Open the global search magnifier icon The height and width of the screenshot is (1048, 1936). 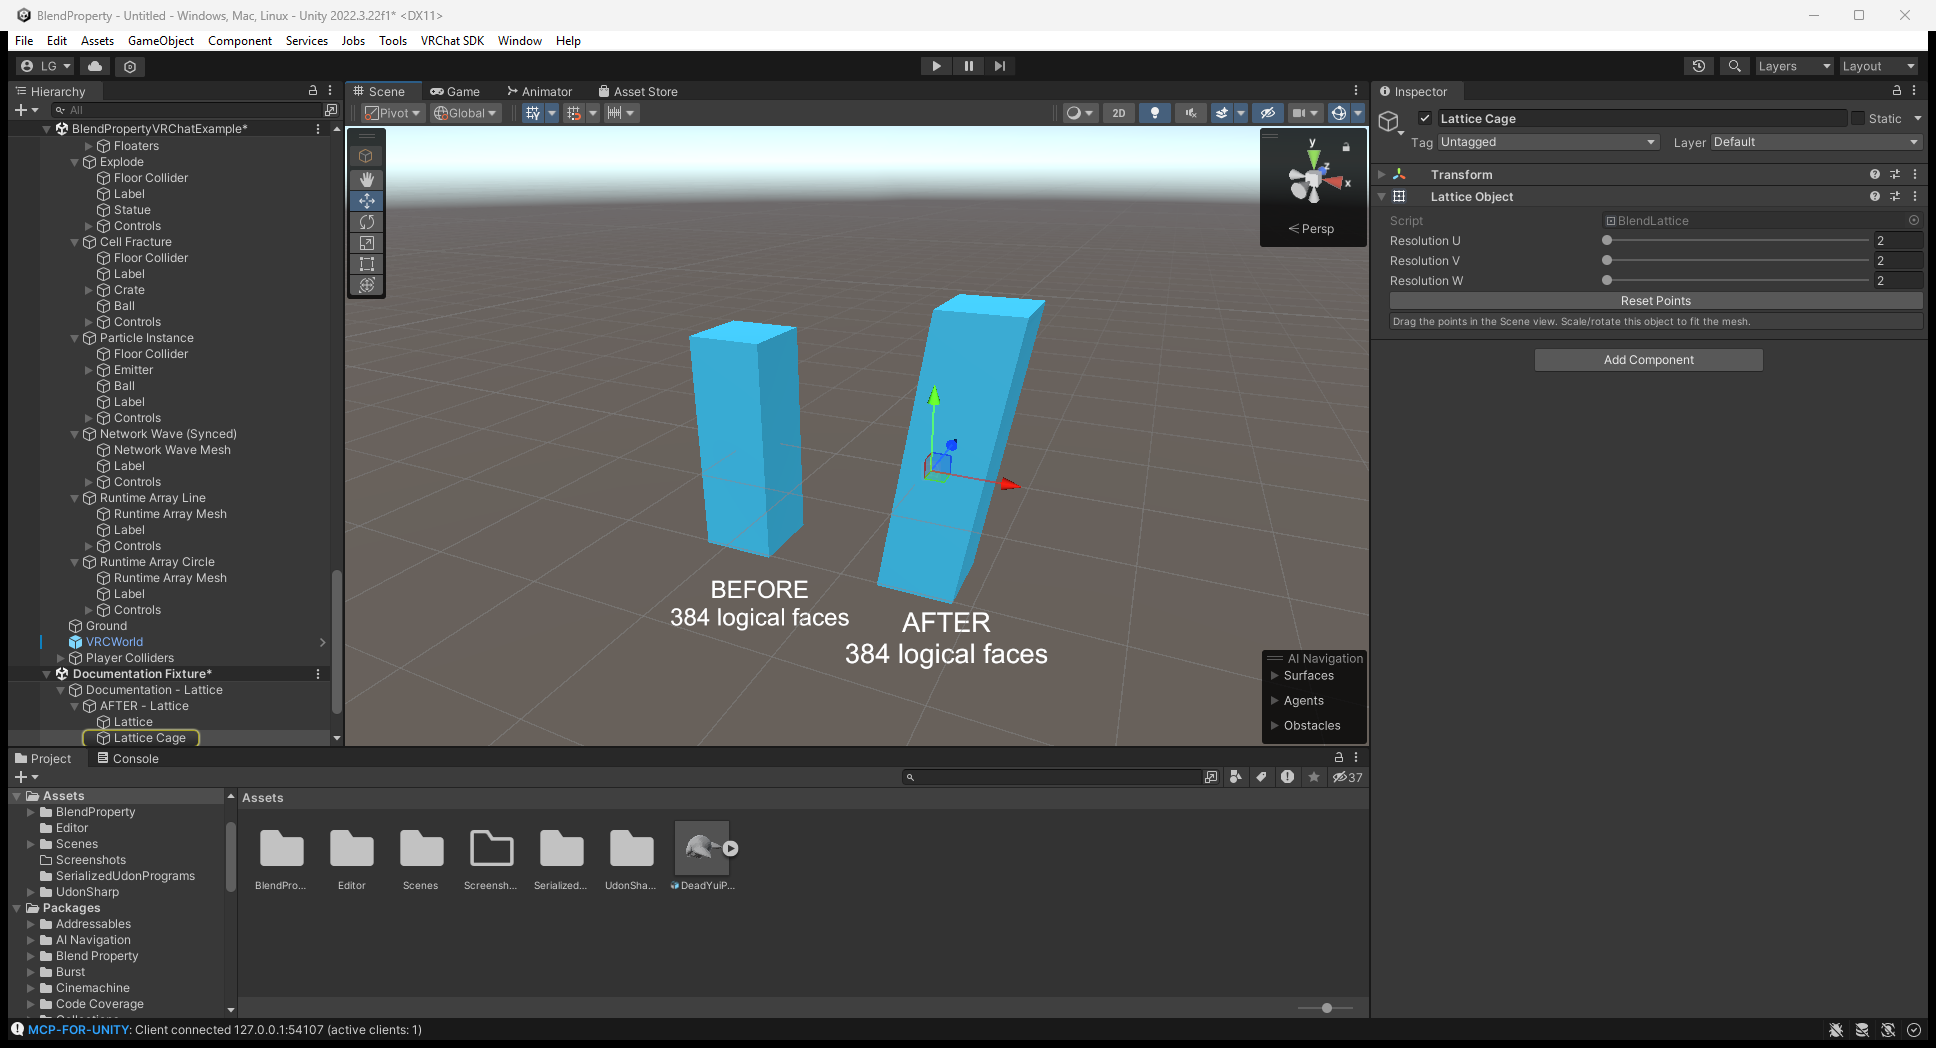(1735, 66)
